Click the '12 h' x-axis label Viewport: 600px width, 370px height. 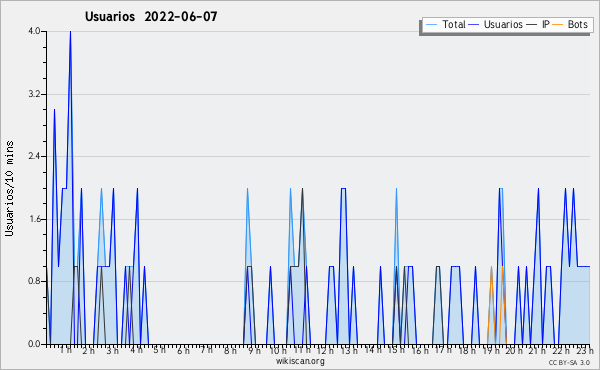[325, 350]
